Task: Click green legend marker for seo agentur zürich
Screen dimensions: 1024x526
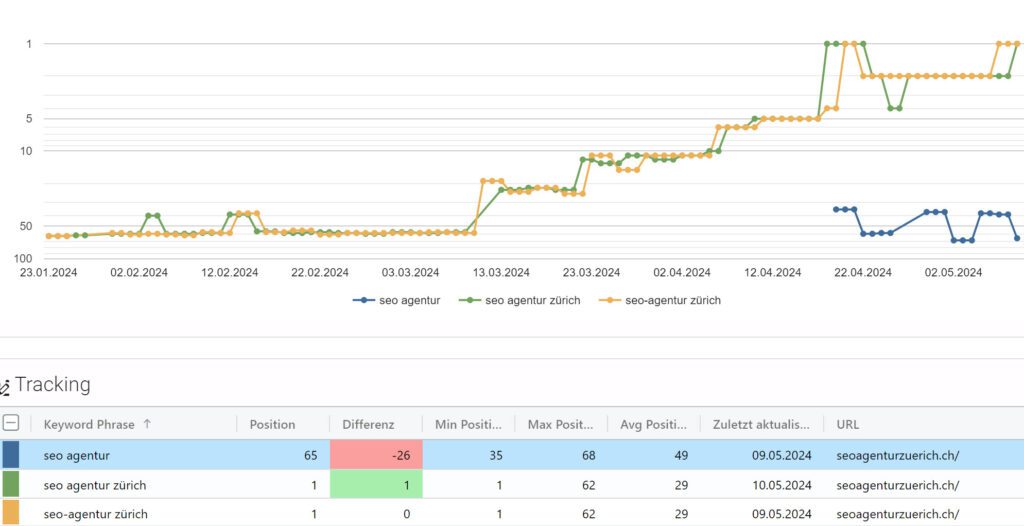Action: click(x=470, y=300)
